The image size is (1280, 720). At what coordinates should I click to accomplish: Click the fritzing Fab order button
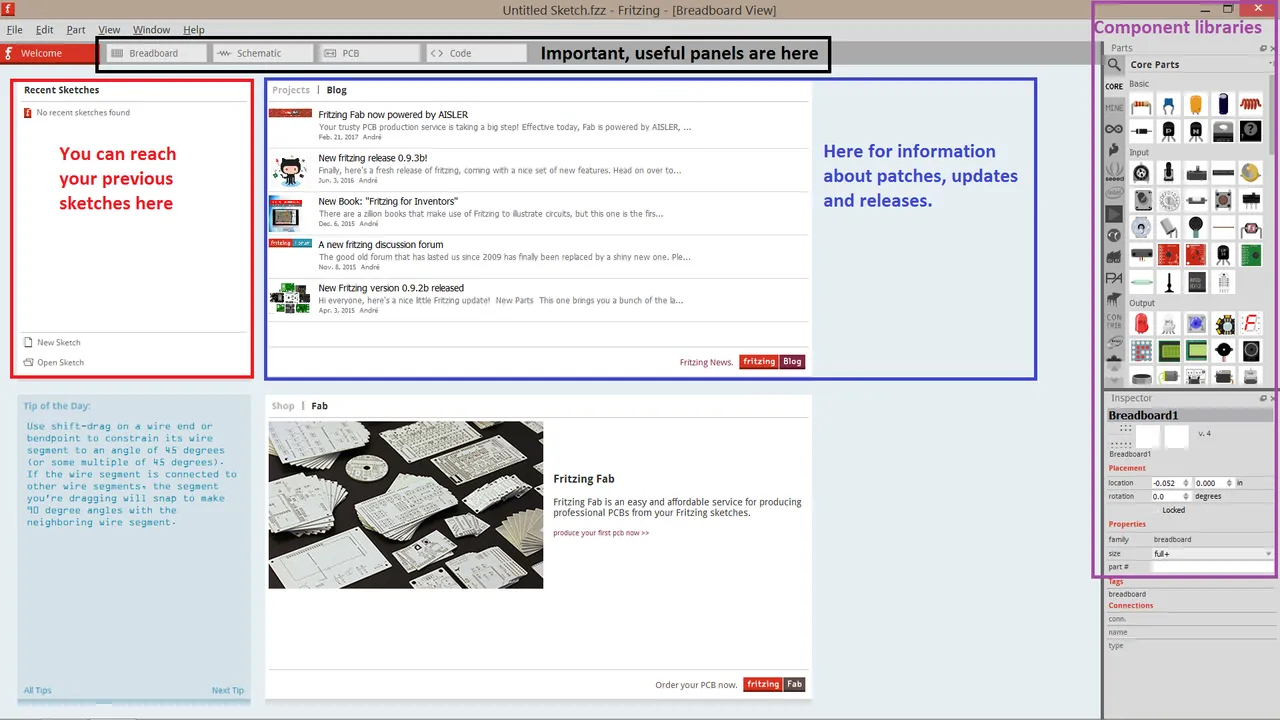pos(774,684)
